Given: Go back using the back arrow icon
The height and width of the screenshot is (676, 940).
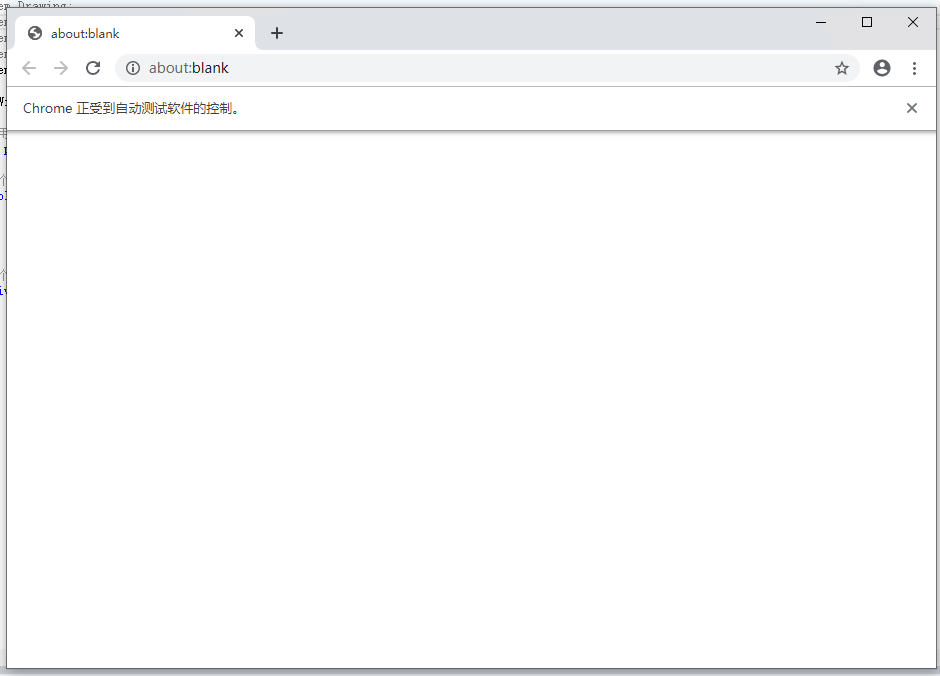Looking at the screenshot, I should point(29,68).
